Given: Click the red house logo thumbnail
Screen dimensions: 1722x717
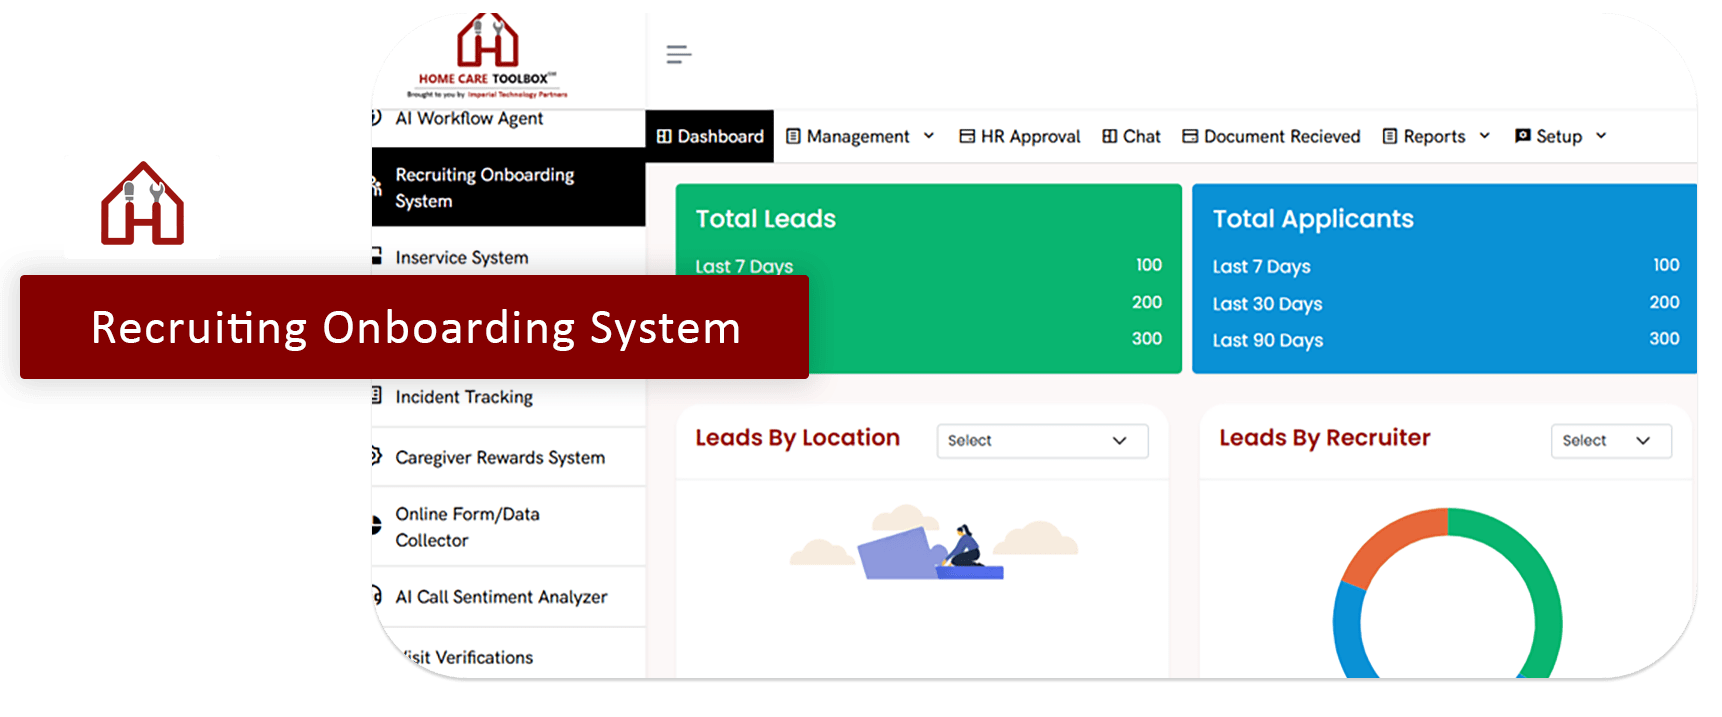Looking at the screenshot, I should pos(142,206).
